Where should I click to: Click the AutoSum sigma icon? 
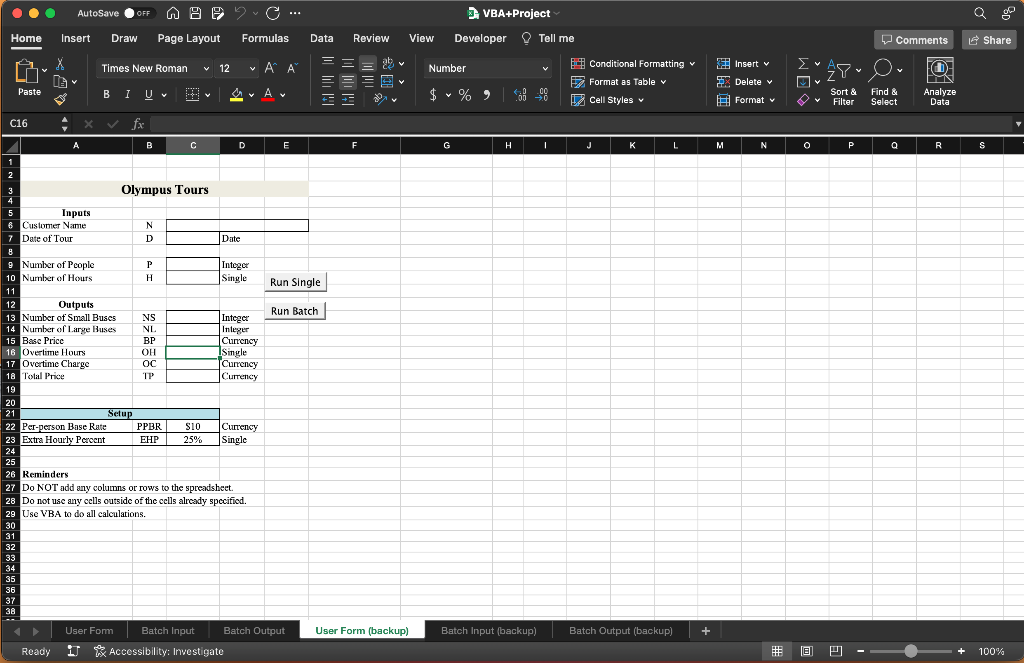[802, 64]
